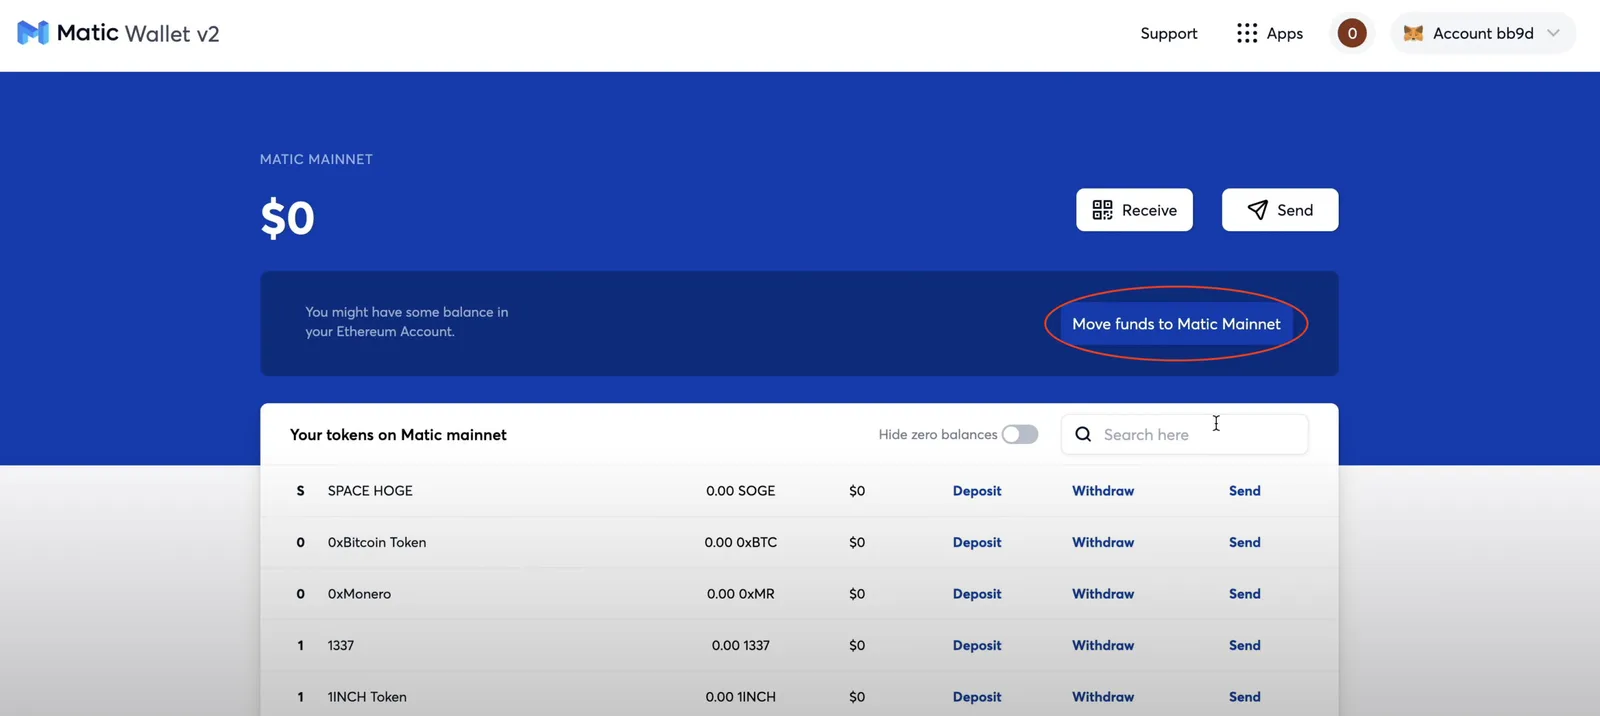Deposit 1337 token
Screen dimensions: 1600x716
coord(977,645)
